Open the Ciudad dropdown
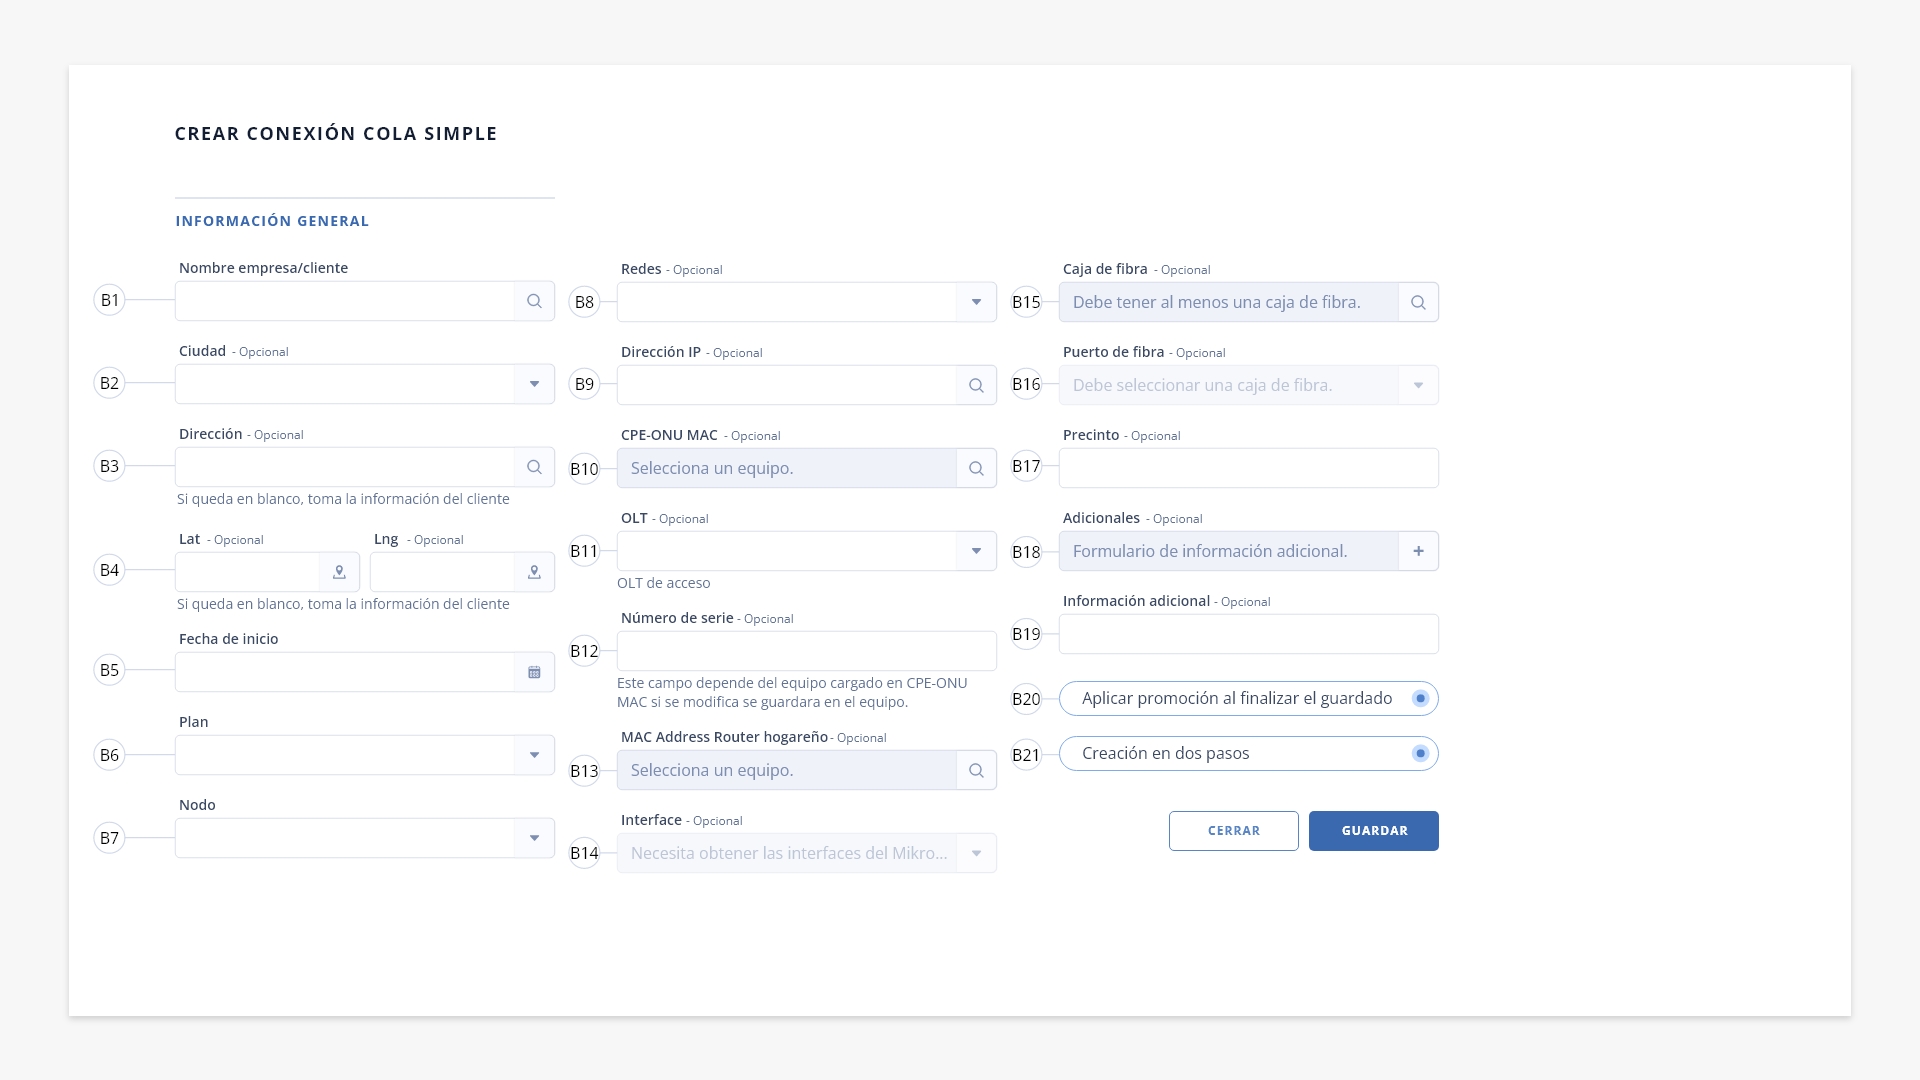This screenshot has height=1080, width=1920. point(365,384)
